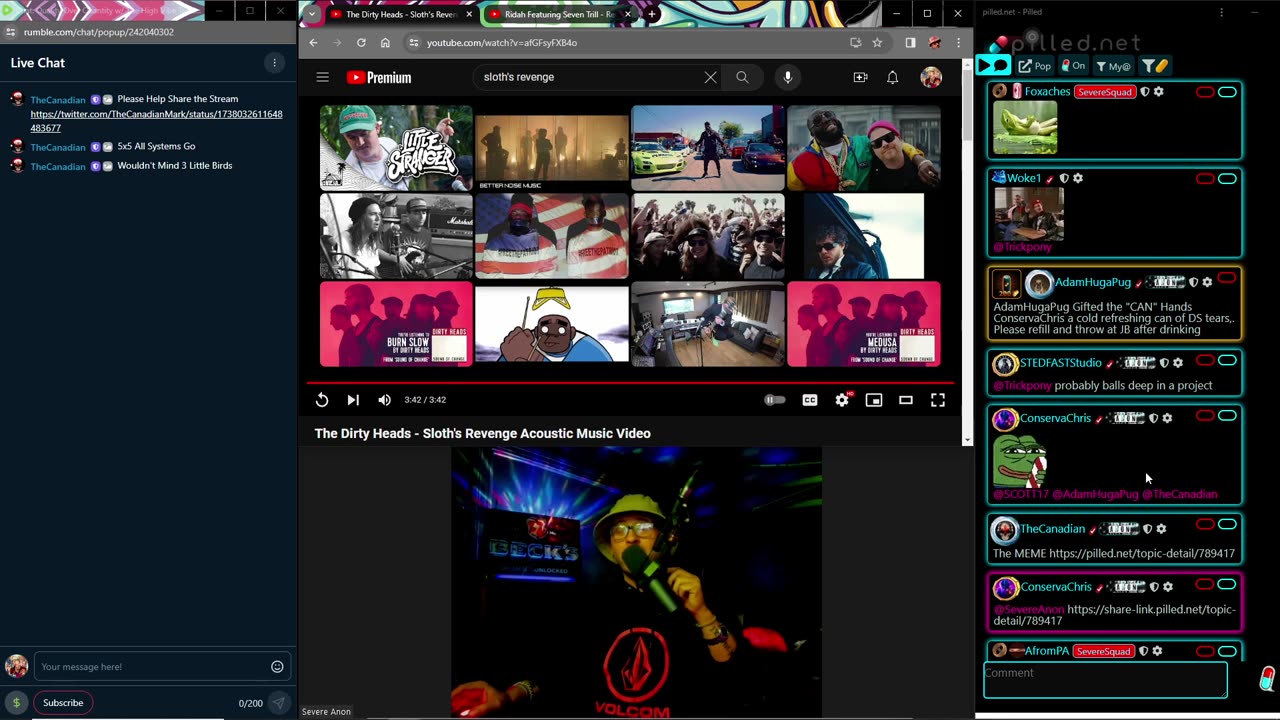Viewport: 1280px width, 720px height.
Task: Click the Pilled 'Pop' popout button
Action: pos(1034,66)
